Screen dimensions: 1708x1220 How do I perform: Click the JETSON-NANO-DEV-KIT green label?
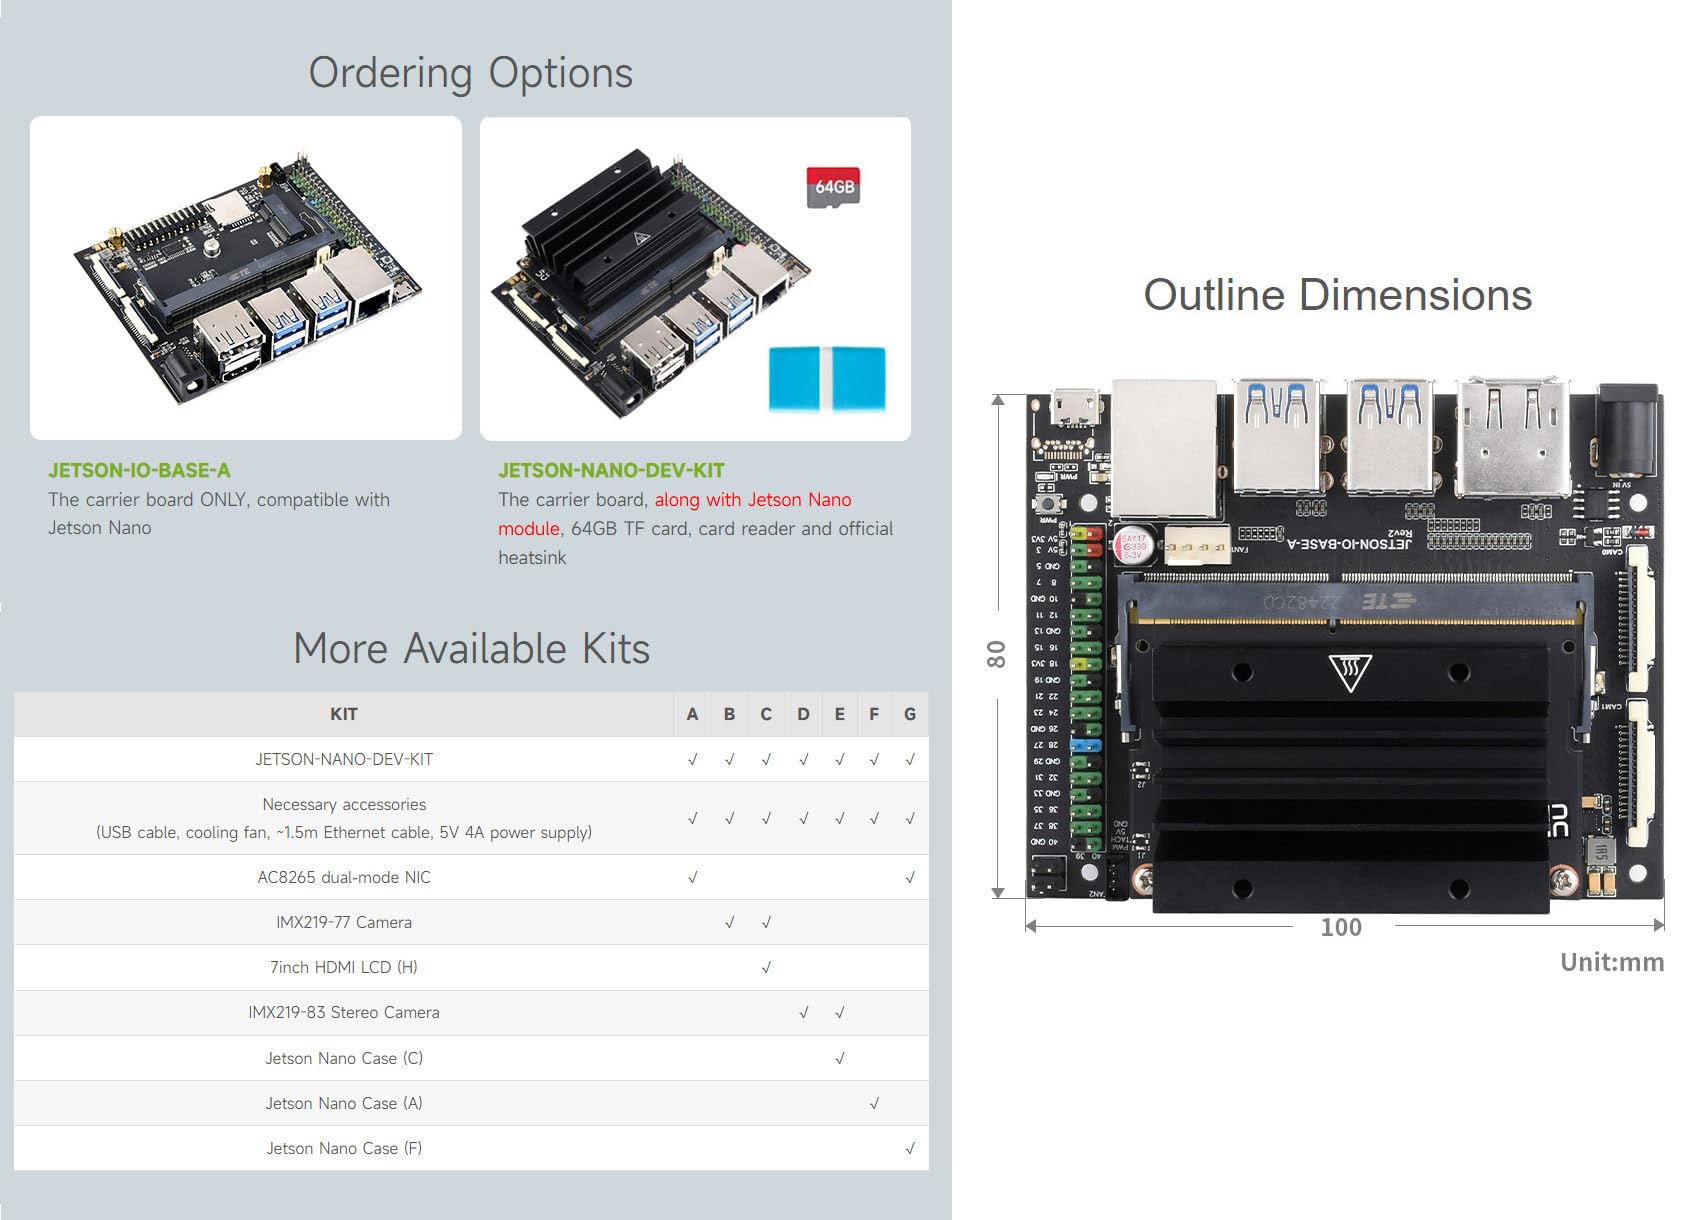(x=613, y=469)
